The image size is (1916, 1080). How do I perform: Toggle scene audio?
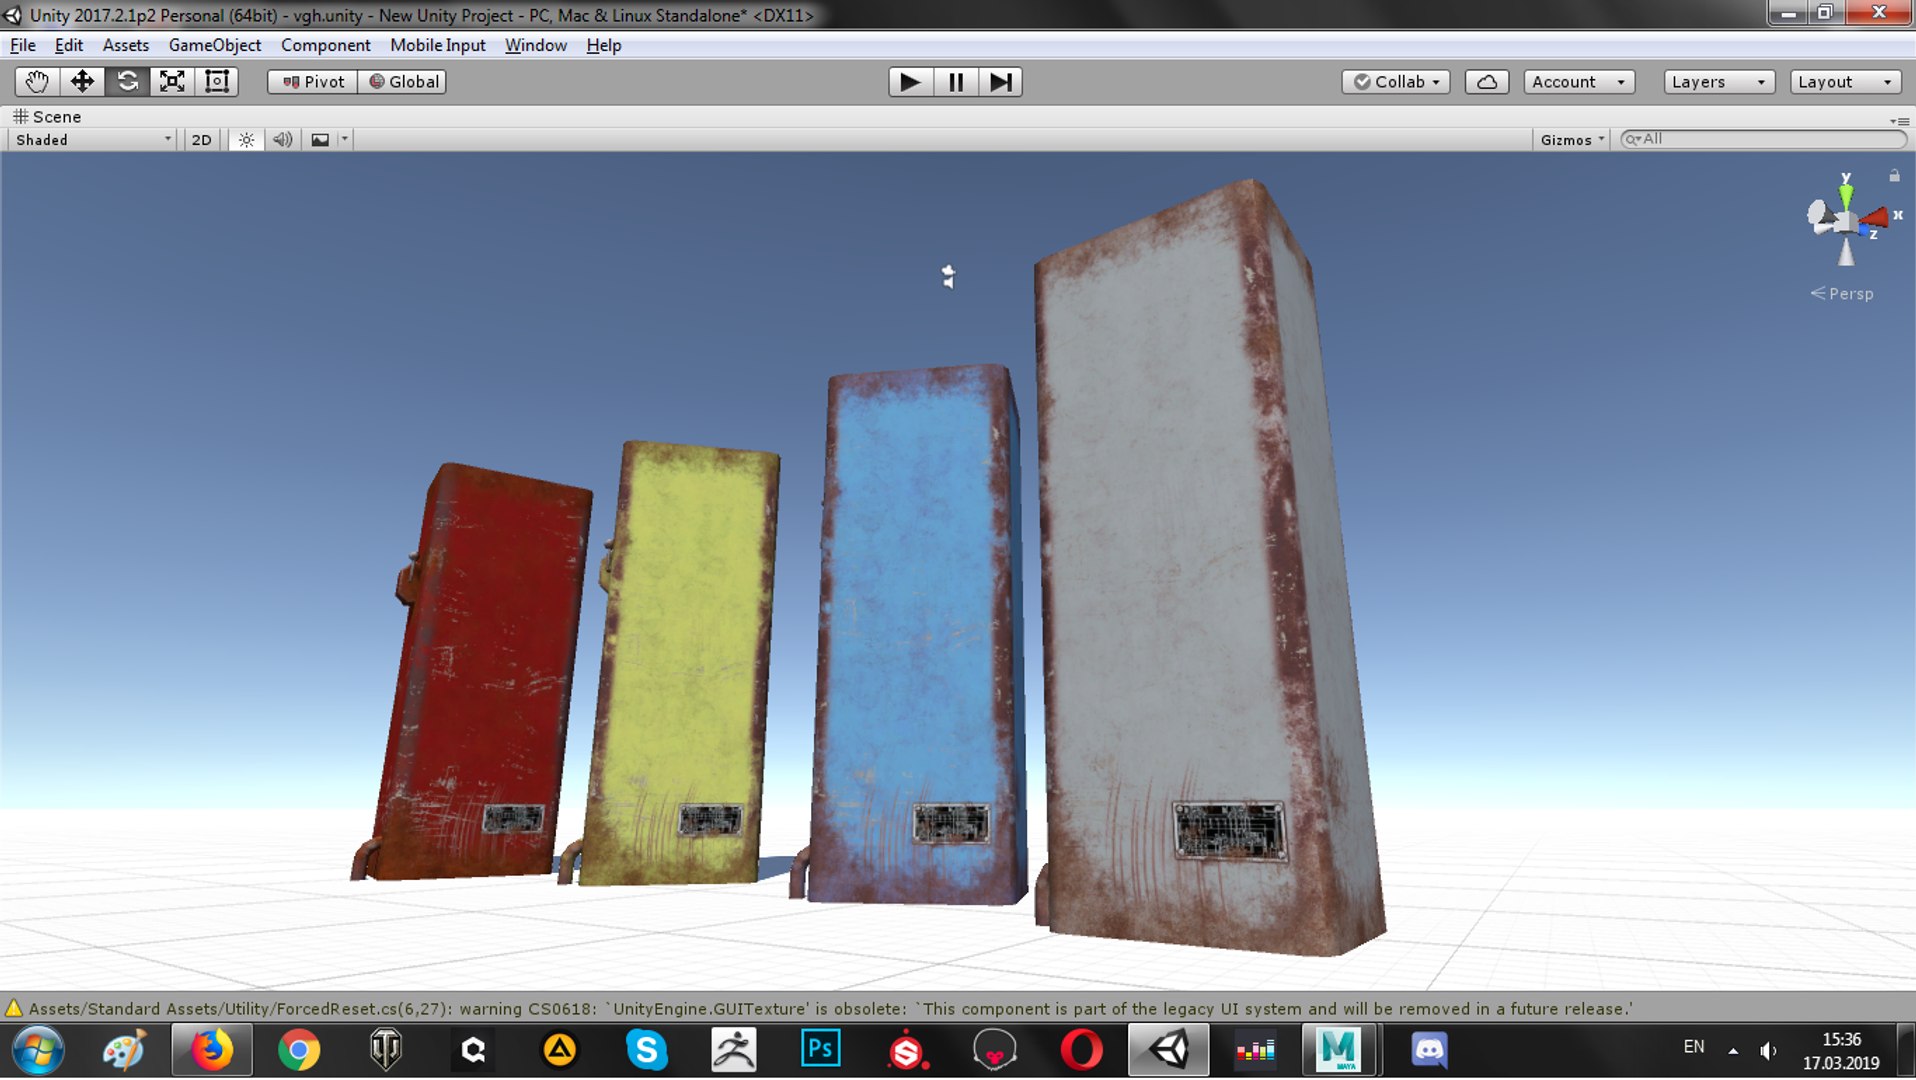283,140
